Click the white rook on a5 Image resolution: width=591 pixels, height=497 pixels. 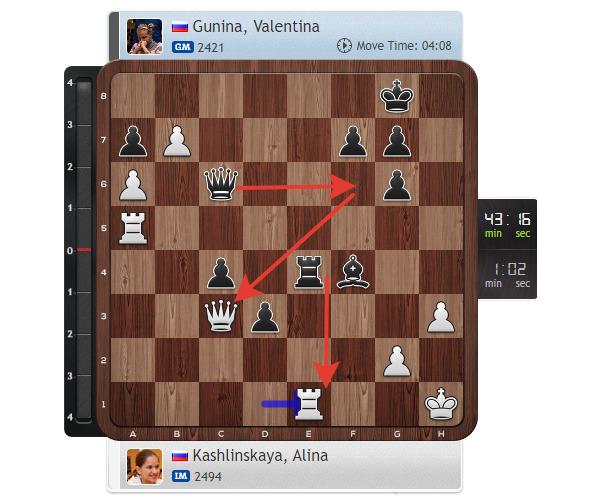(133, 228)
